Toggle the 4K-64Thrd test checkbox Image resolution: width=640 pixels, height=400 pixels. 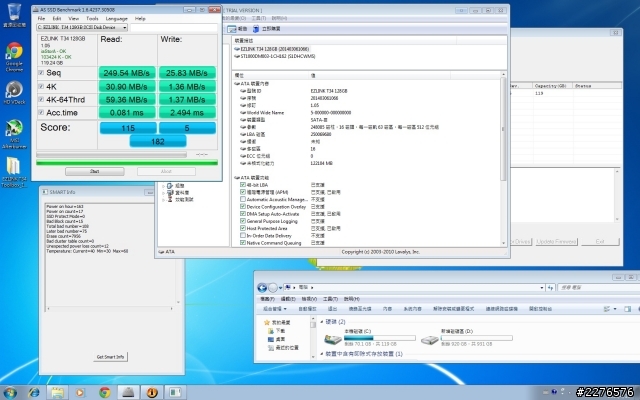[41, 99]
